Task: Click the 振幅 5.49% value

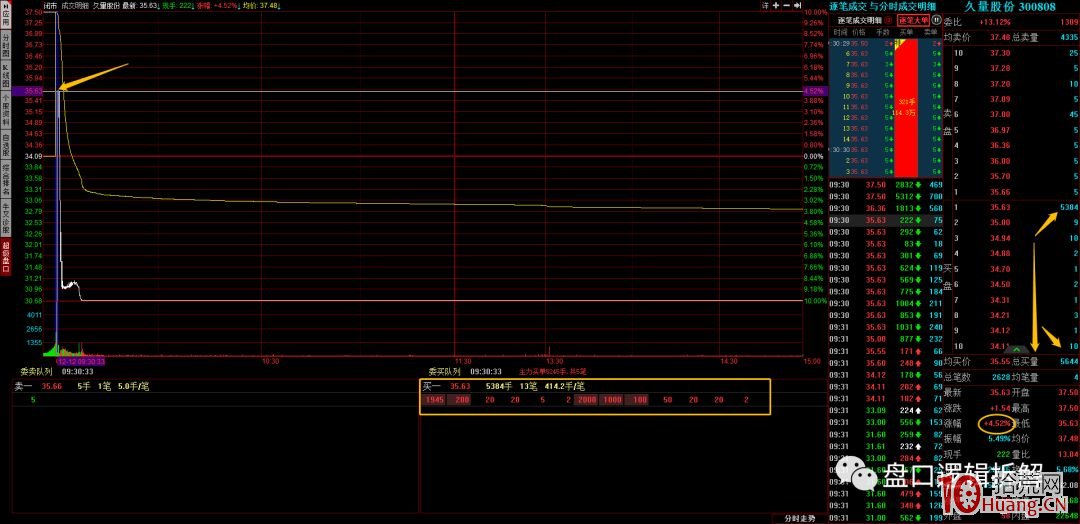Action: click(999, 438)
